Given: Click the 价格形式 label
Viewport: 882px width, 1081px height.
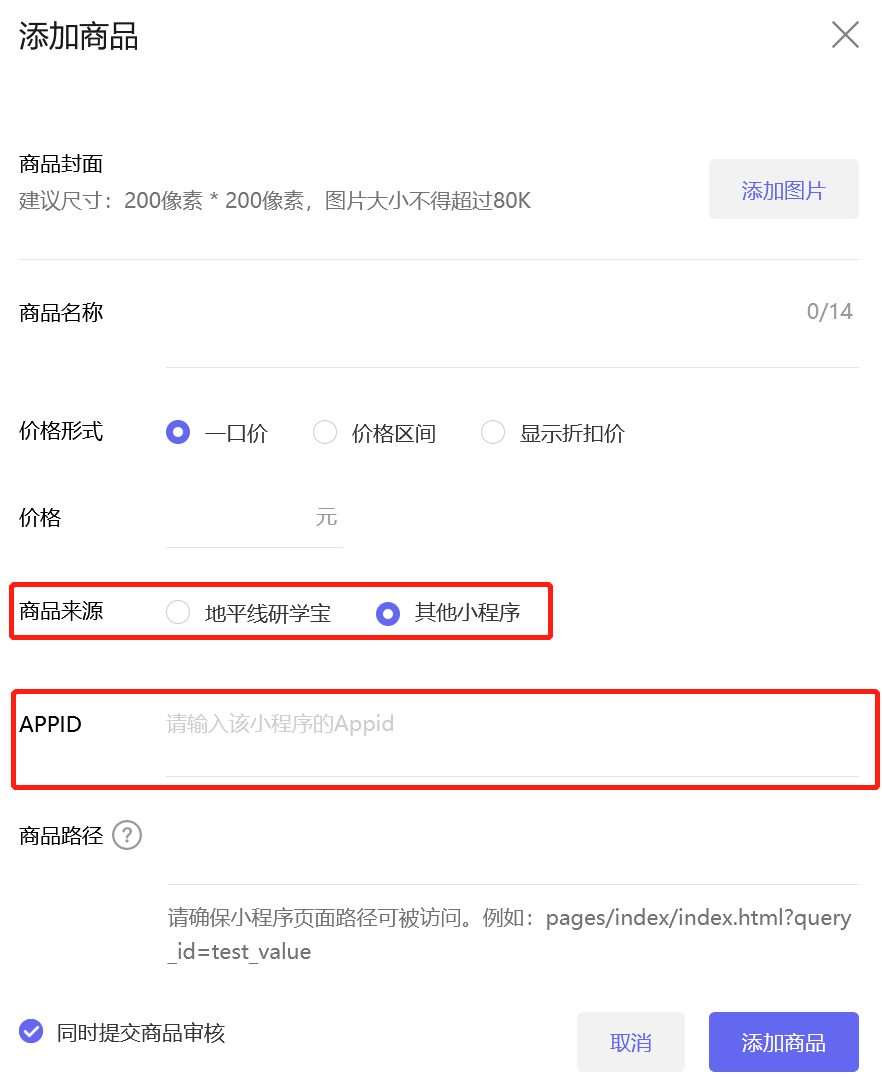Looking at the screenshot, I should (x=61, y=431).
